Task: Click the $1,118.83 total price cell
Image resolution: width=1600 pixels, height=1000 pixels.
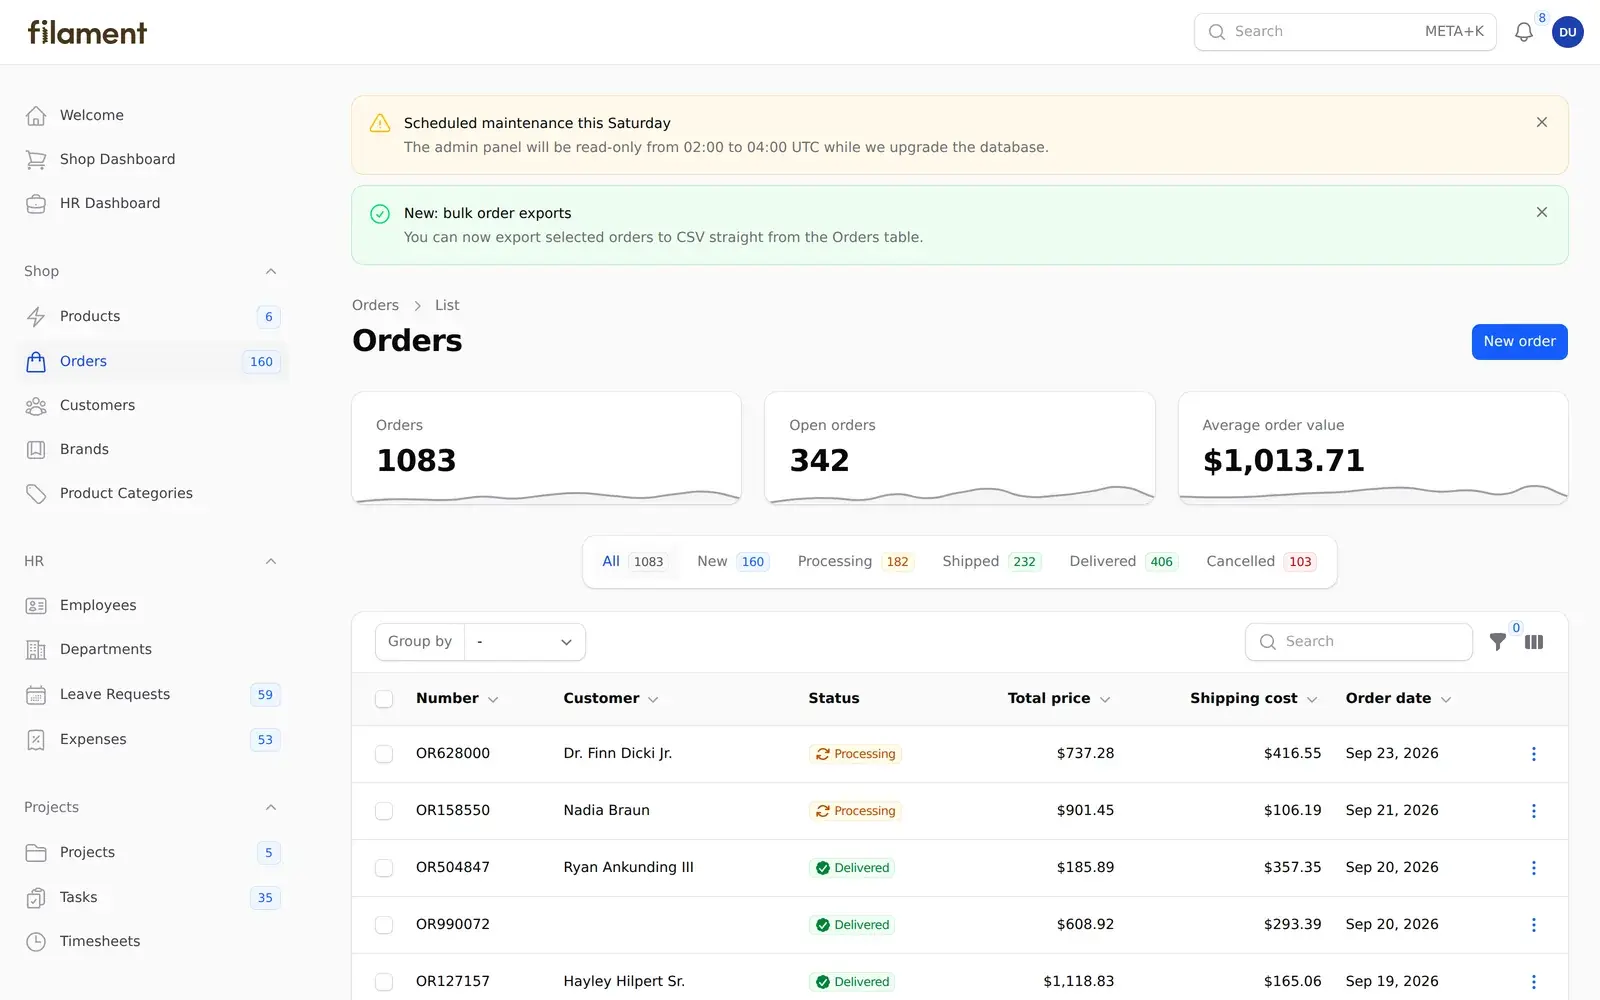Action: point(1078,982)
